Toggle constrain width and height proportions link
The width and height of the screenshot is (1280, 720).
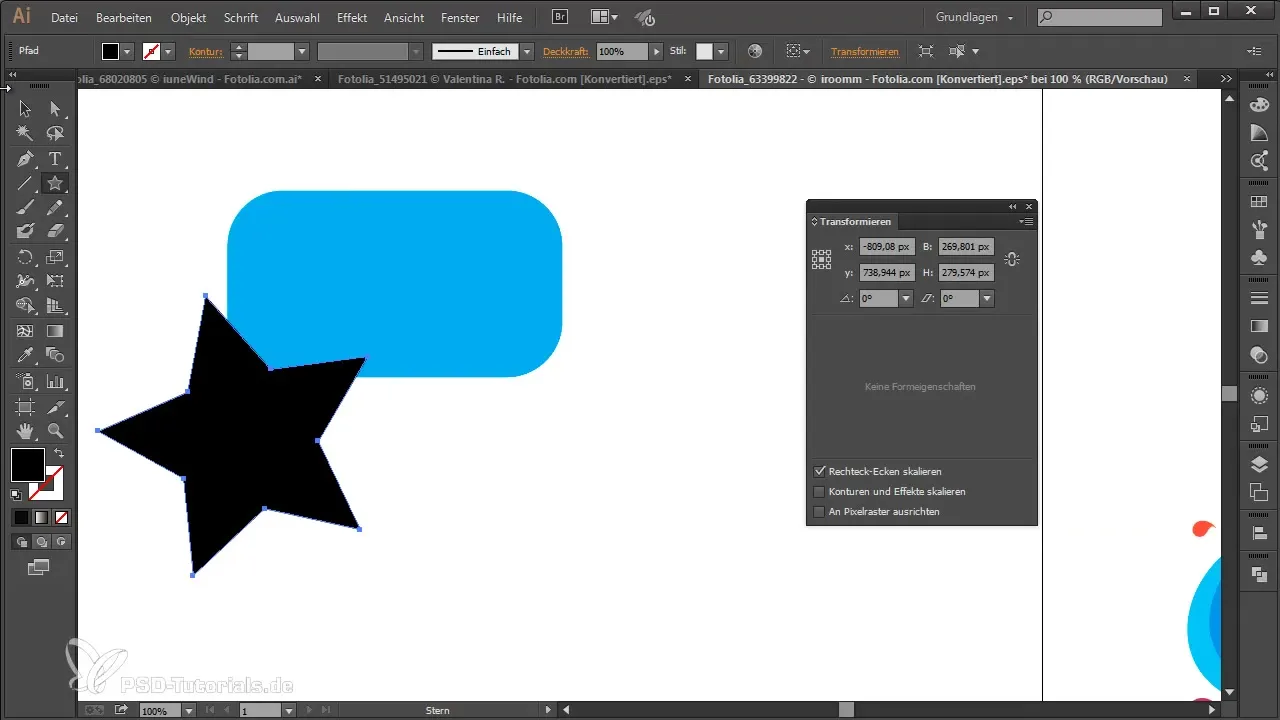(1011, 259)
